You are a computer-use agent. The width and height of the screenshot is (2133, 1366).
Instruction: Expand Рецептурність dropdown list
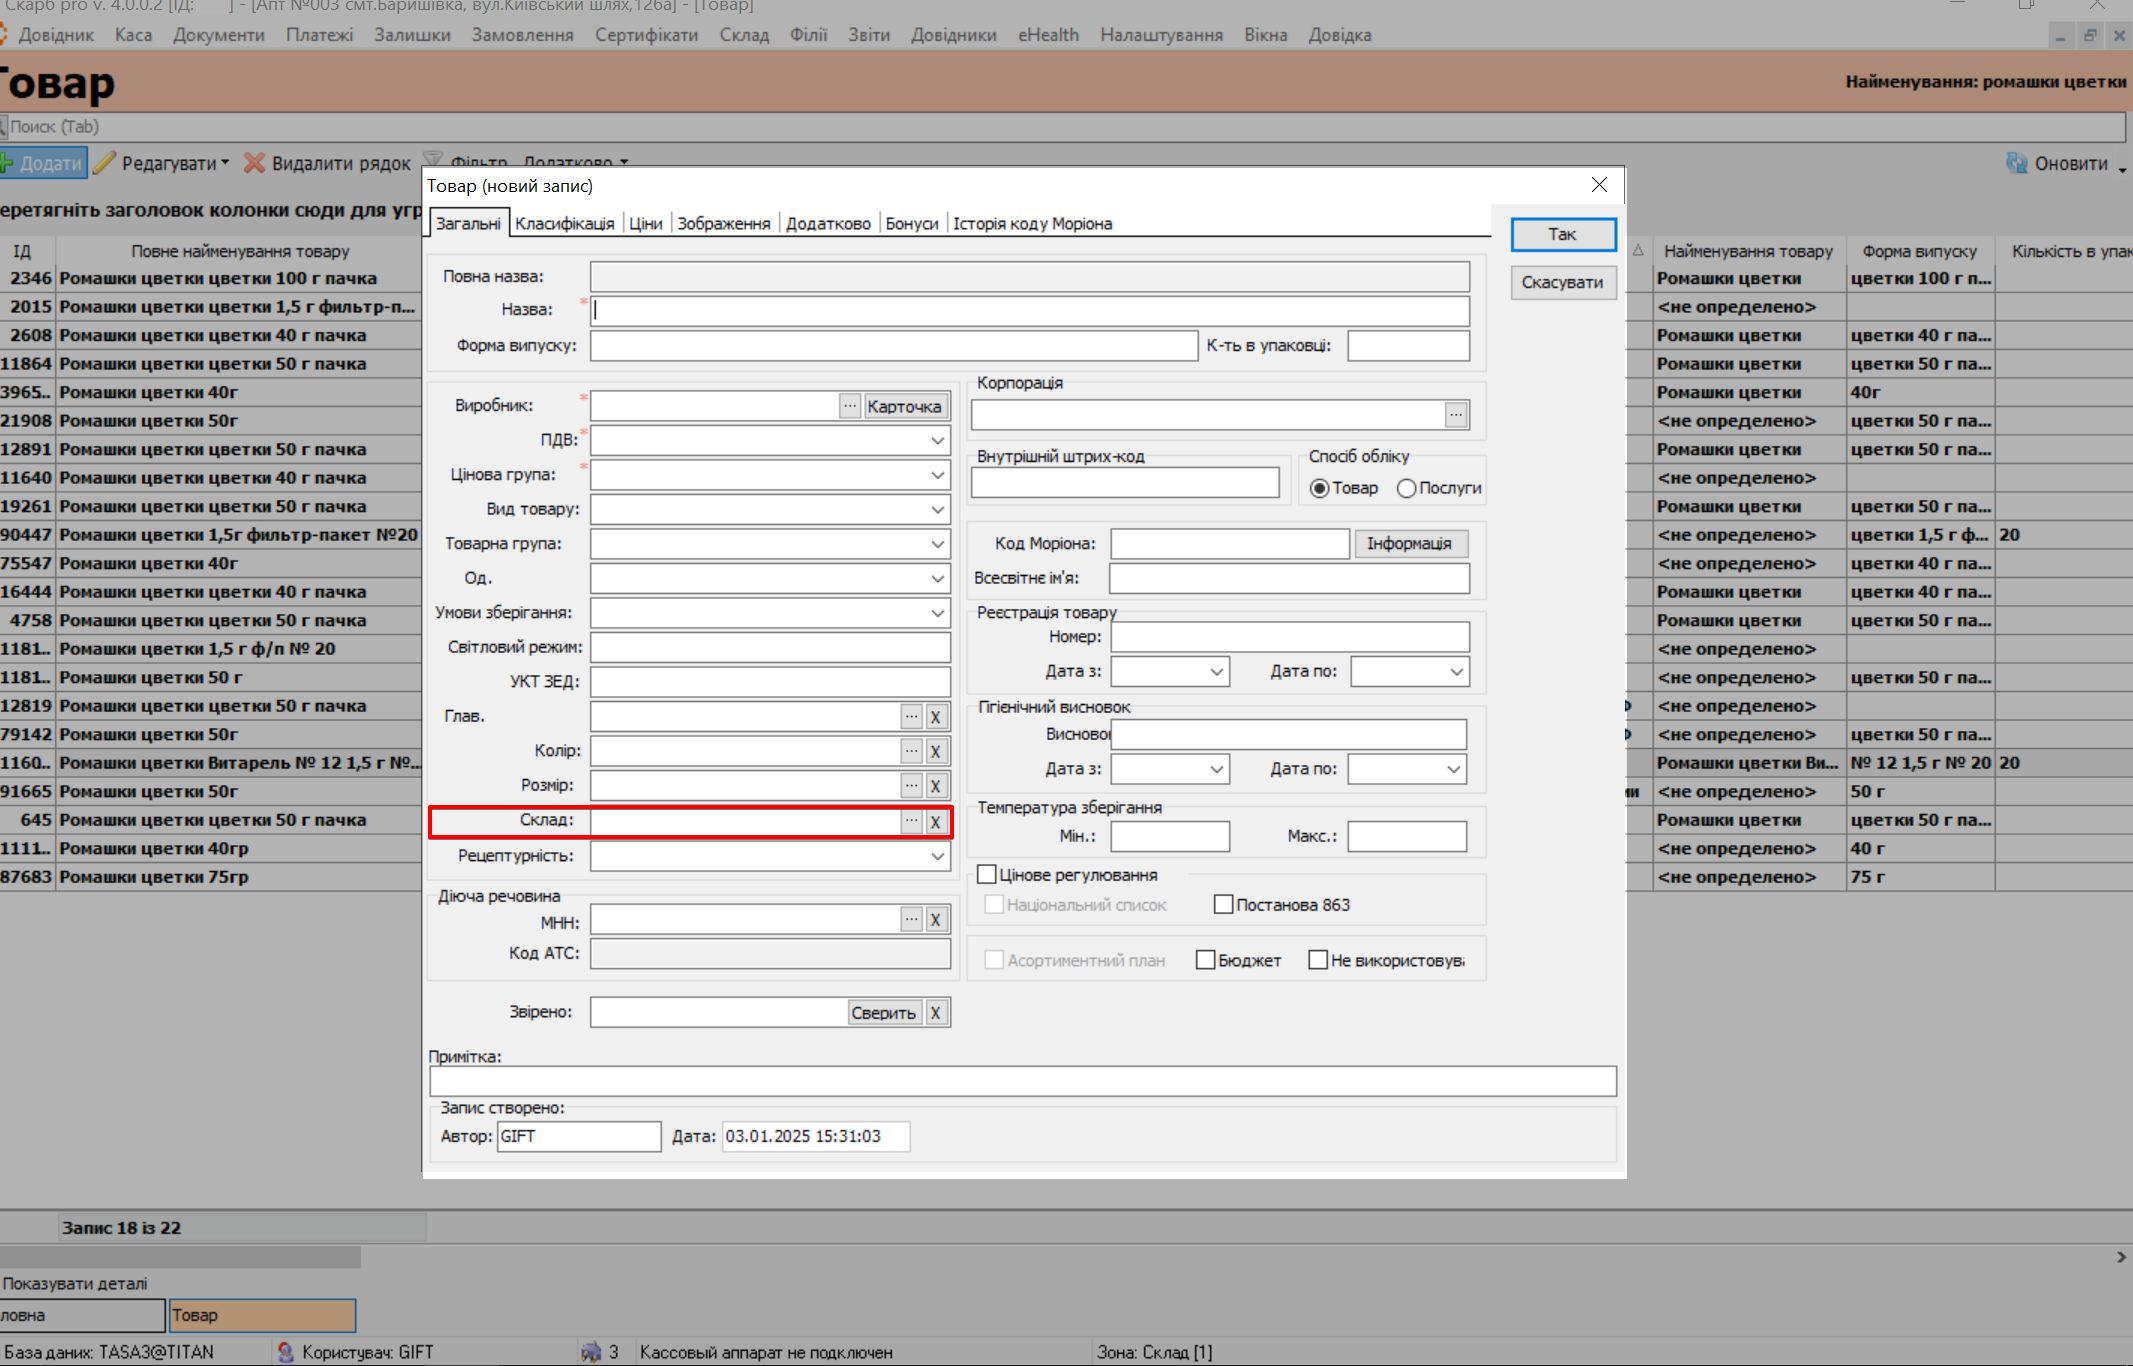pos(937,856)
